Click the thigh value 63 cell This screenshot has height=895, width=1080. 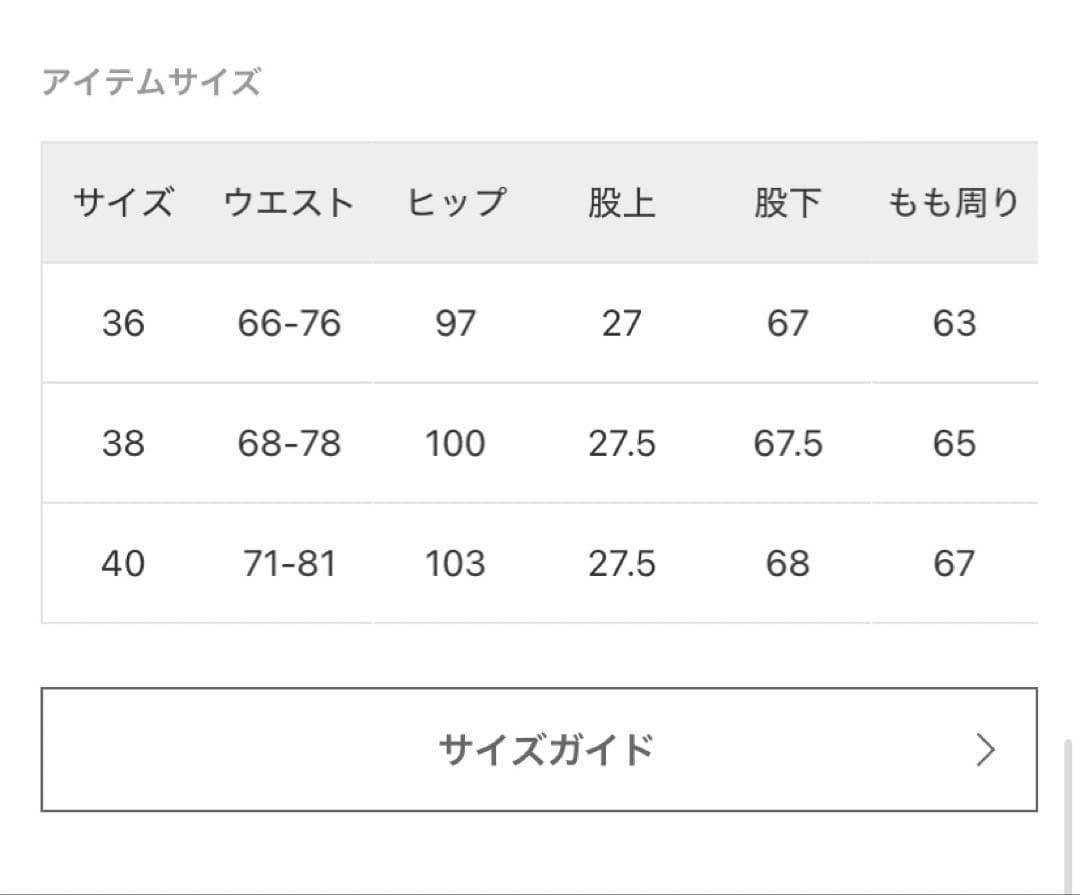point(953,323)
